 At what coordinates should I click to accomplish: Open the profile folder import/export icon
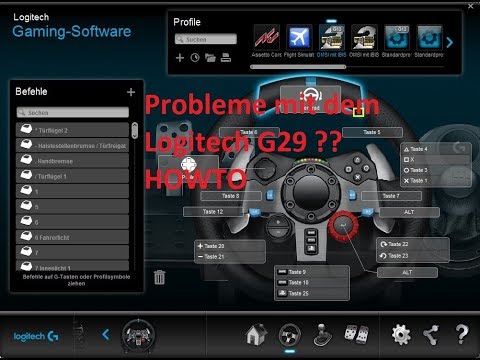pyautogui.click(x=210, y=58)
